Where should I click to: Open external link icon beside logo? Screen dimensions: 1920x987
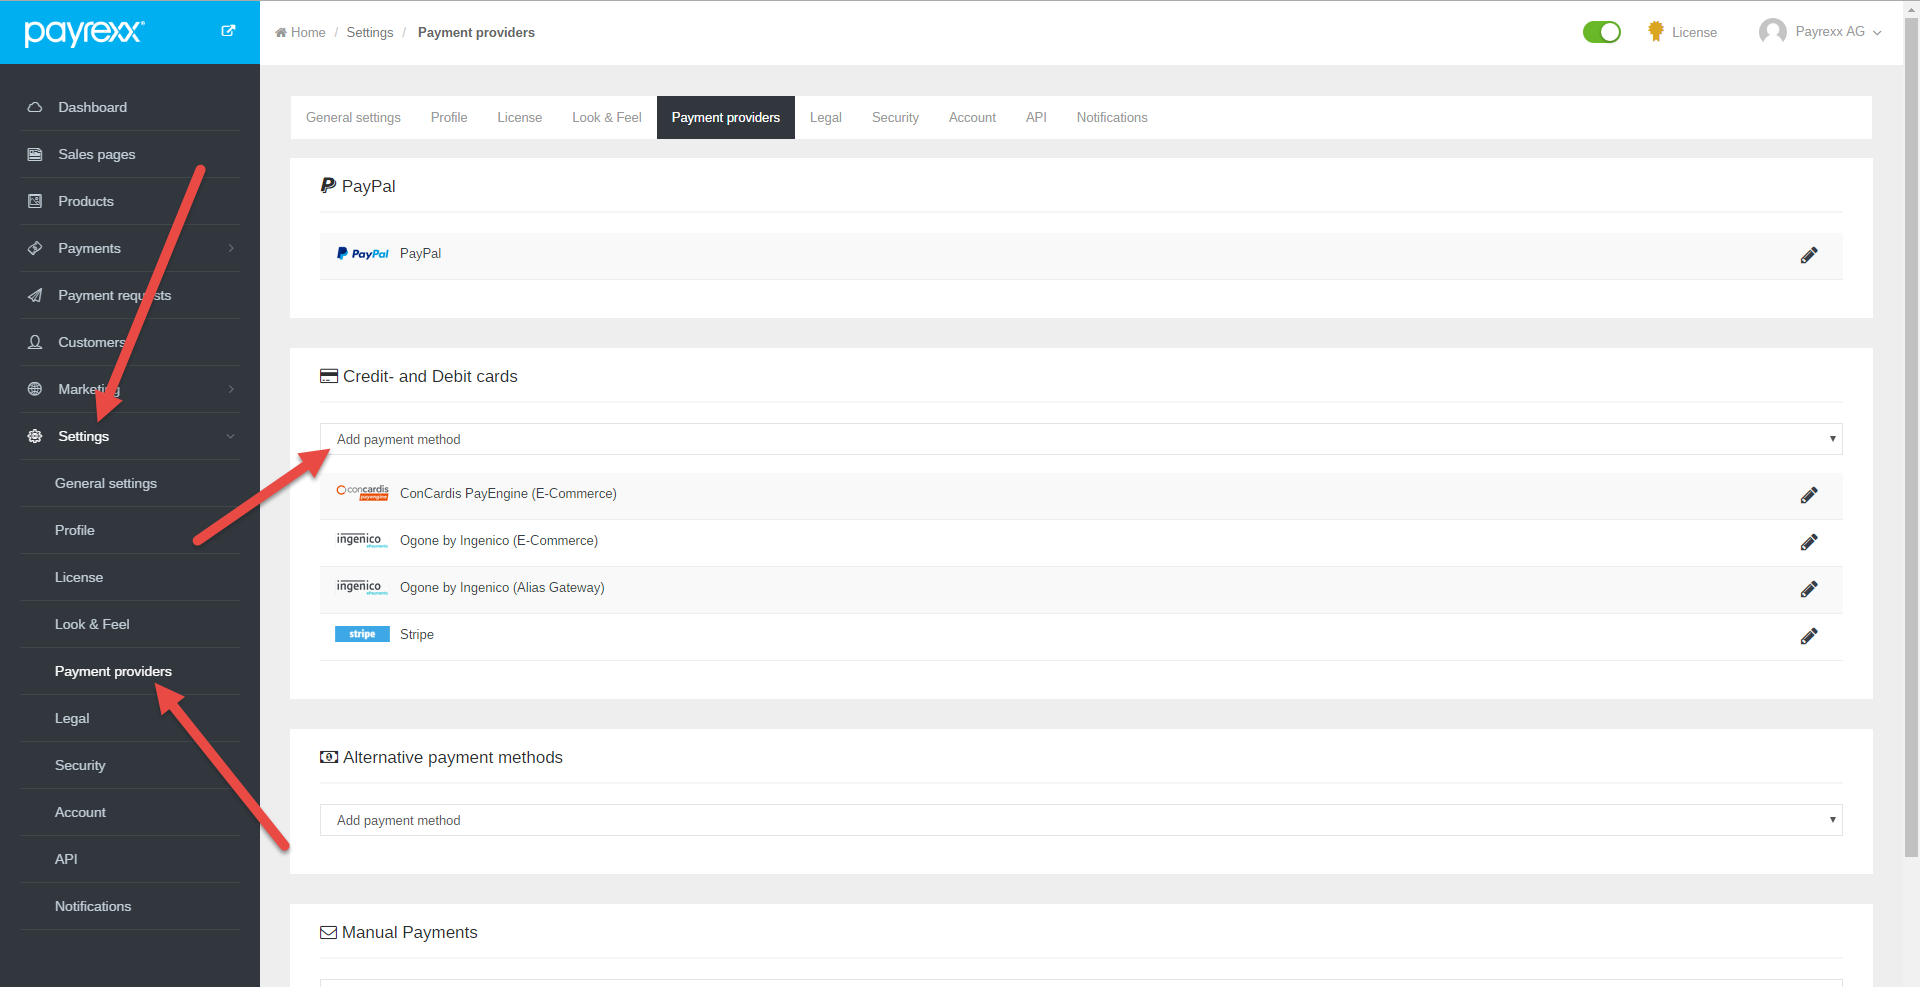pos(228,31)
